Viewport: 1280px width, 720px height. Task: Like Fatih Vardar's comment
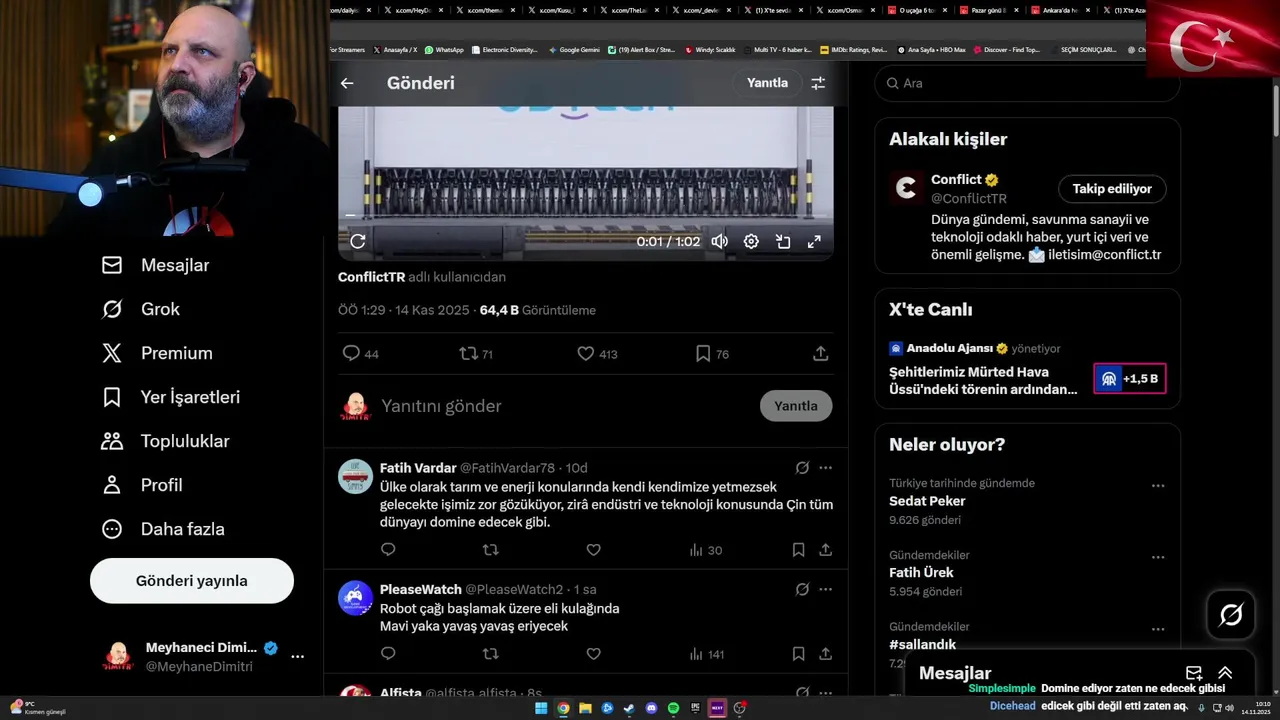[593, 549]
